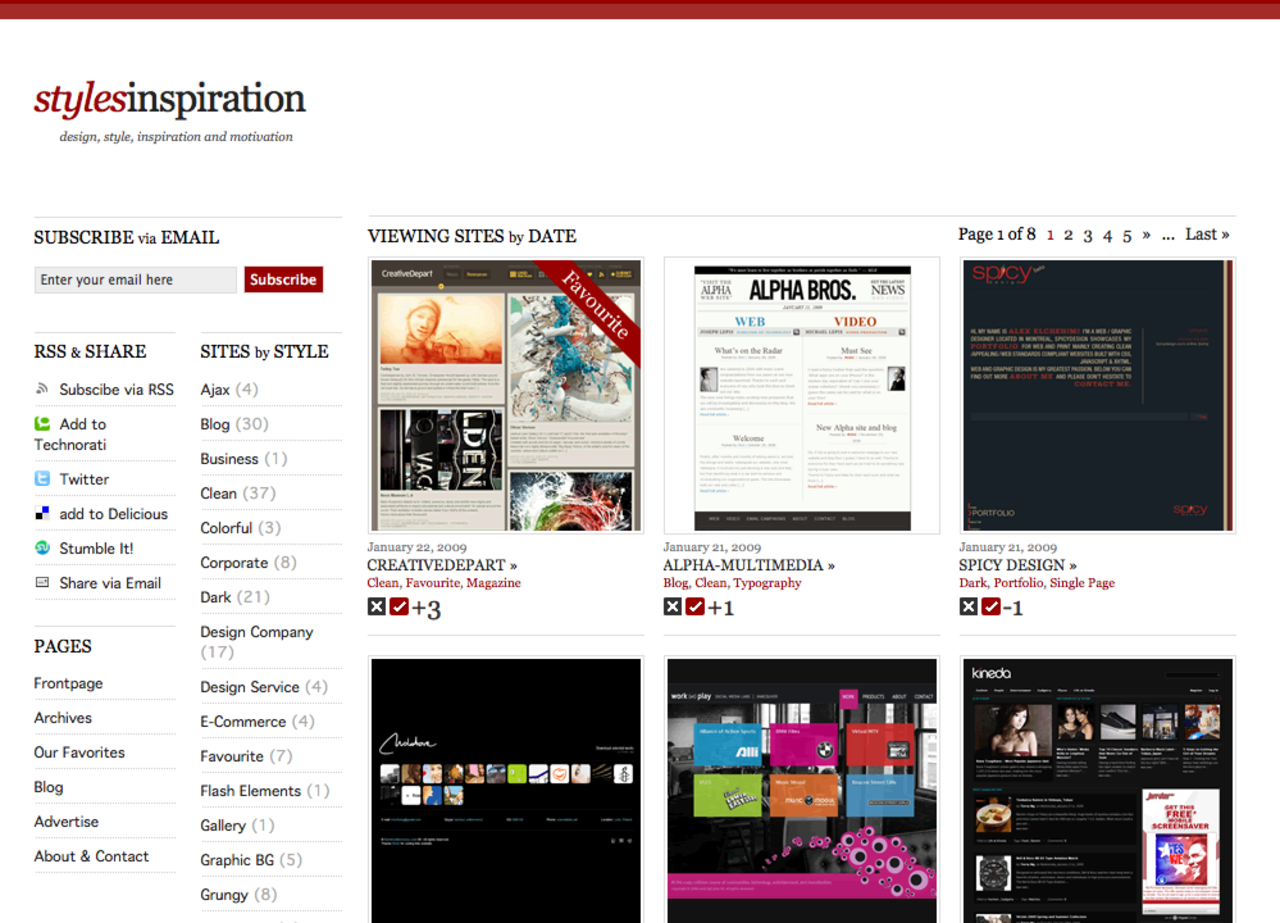Filter sites by Dark style
Screen dimensions: 1280x923
pyautogui.click(x=215, y=597)
